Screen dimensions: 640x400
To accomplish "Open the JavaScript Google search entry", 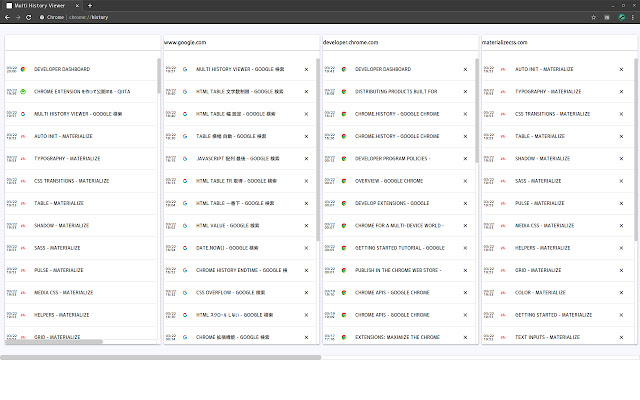I will [240, 159].
